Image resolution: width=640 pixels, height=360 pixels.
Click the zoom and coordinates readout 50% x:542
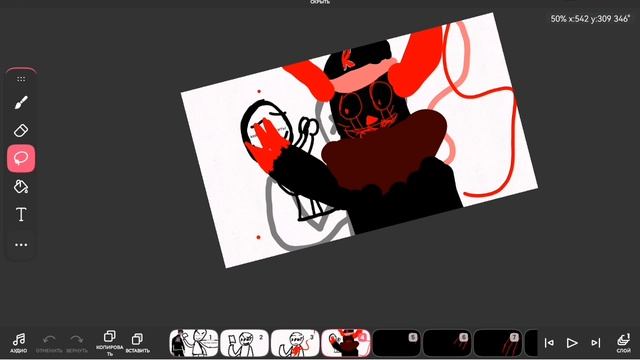(590, 19)
